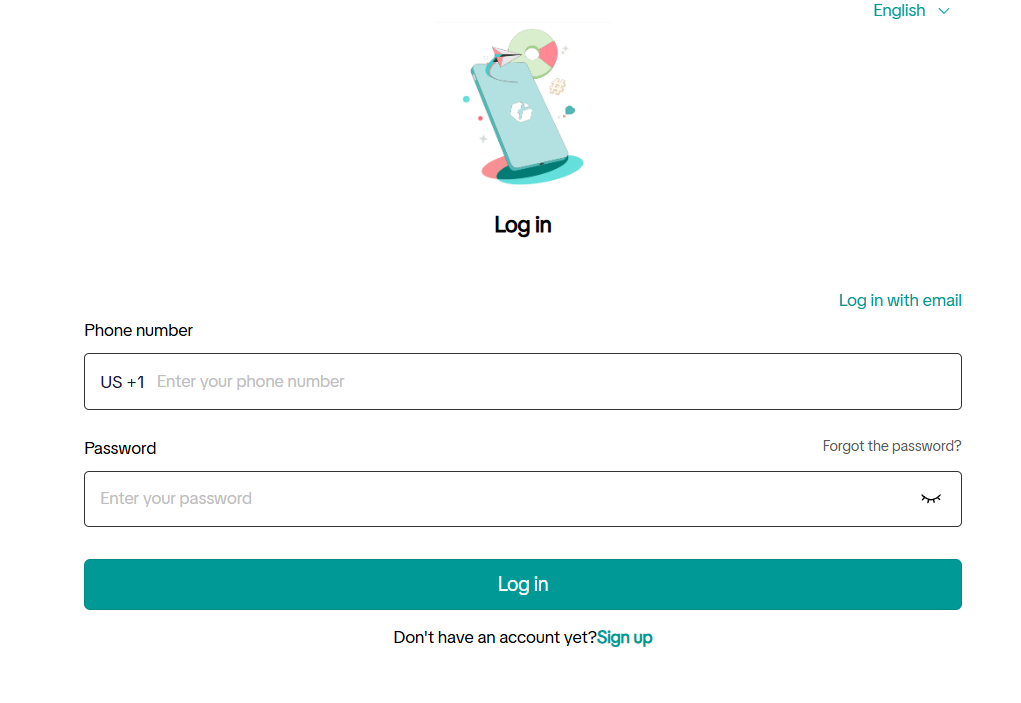Click the paper plane graphic
Viewport: 1021px width, 703px height.
505,56
